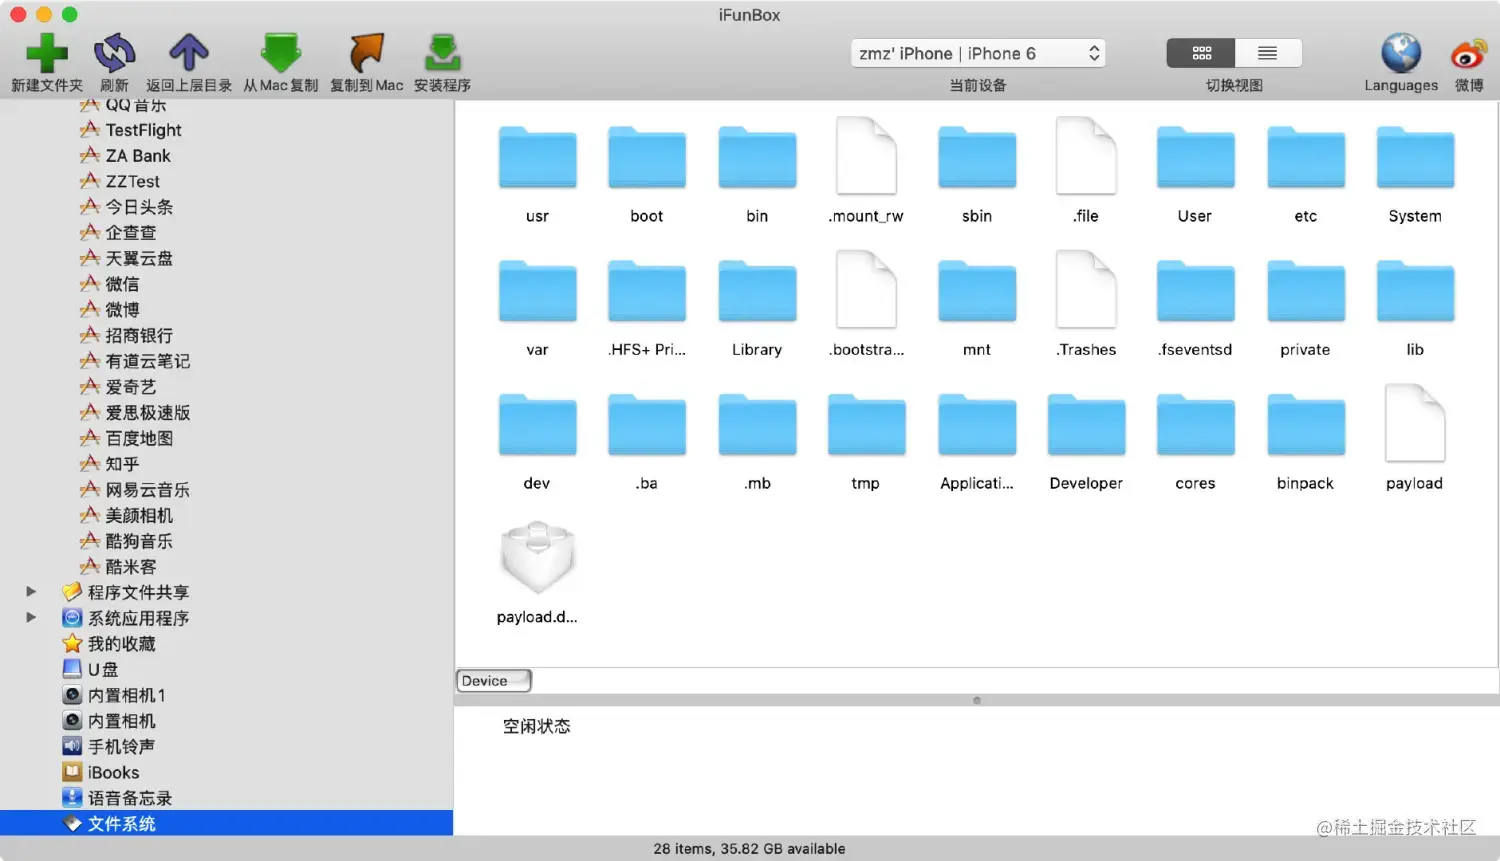The width and height of the screenshot is (1500, 861).
Task: Select the .bootstra... file
Action: point(866,289)
